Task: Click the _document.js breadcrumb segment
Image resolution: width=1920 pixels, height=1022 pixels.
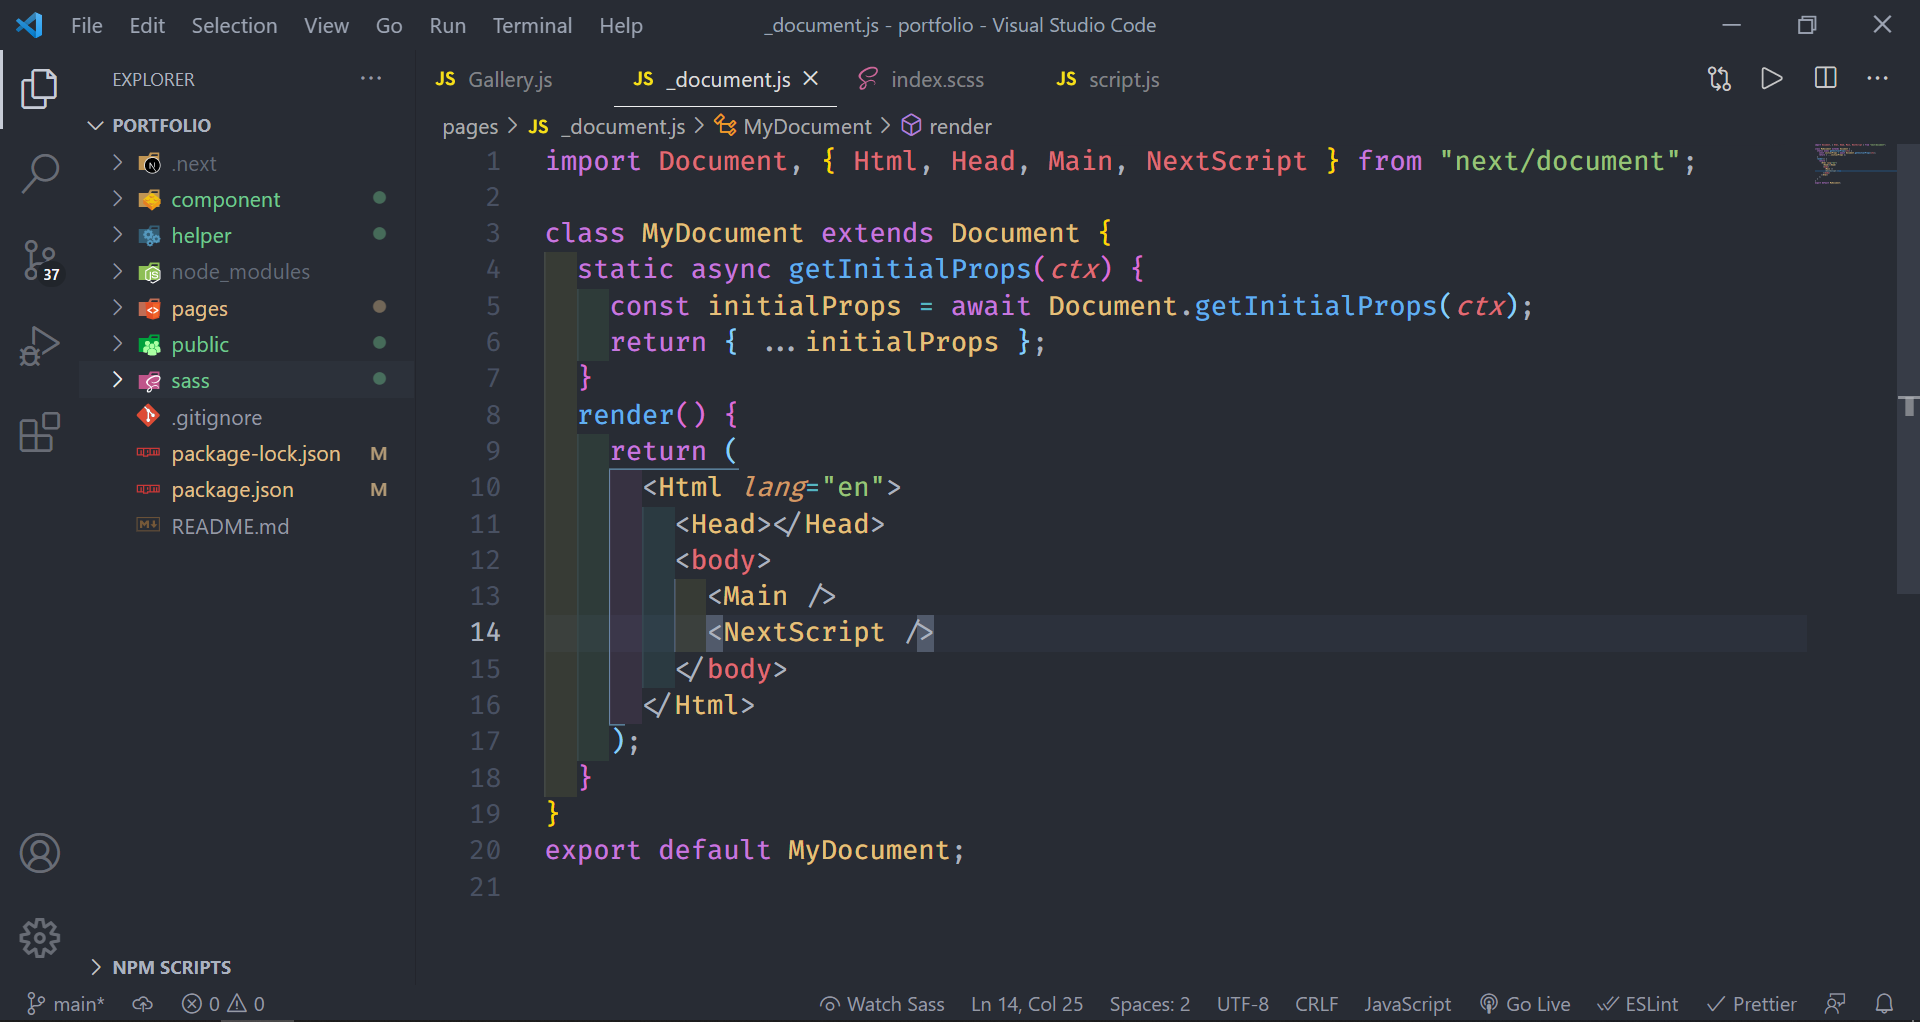Action: [607, 126]
